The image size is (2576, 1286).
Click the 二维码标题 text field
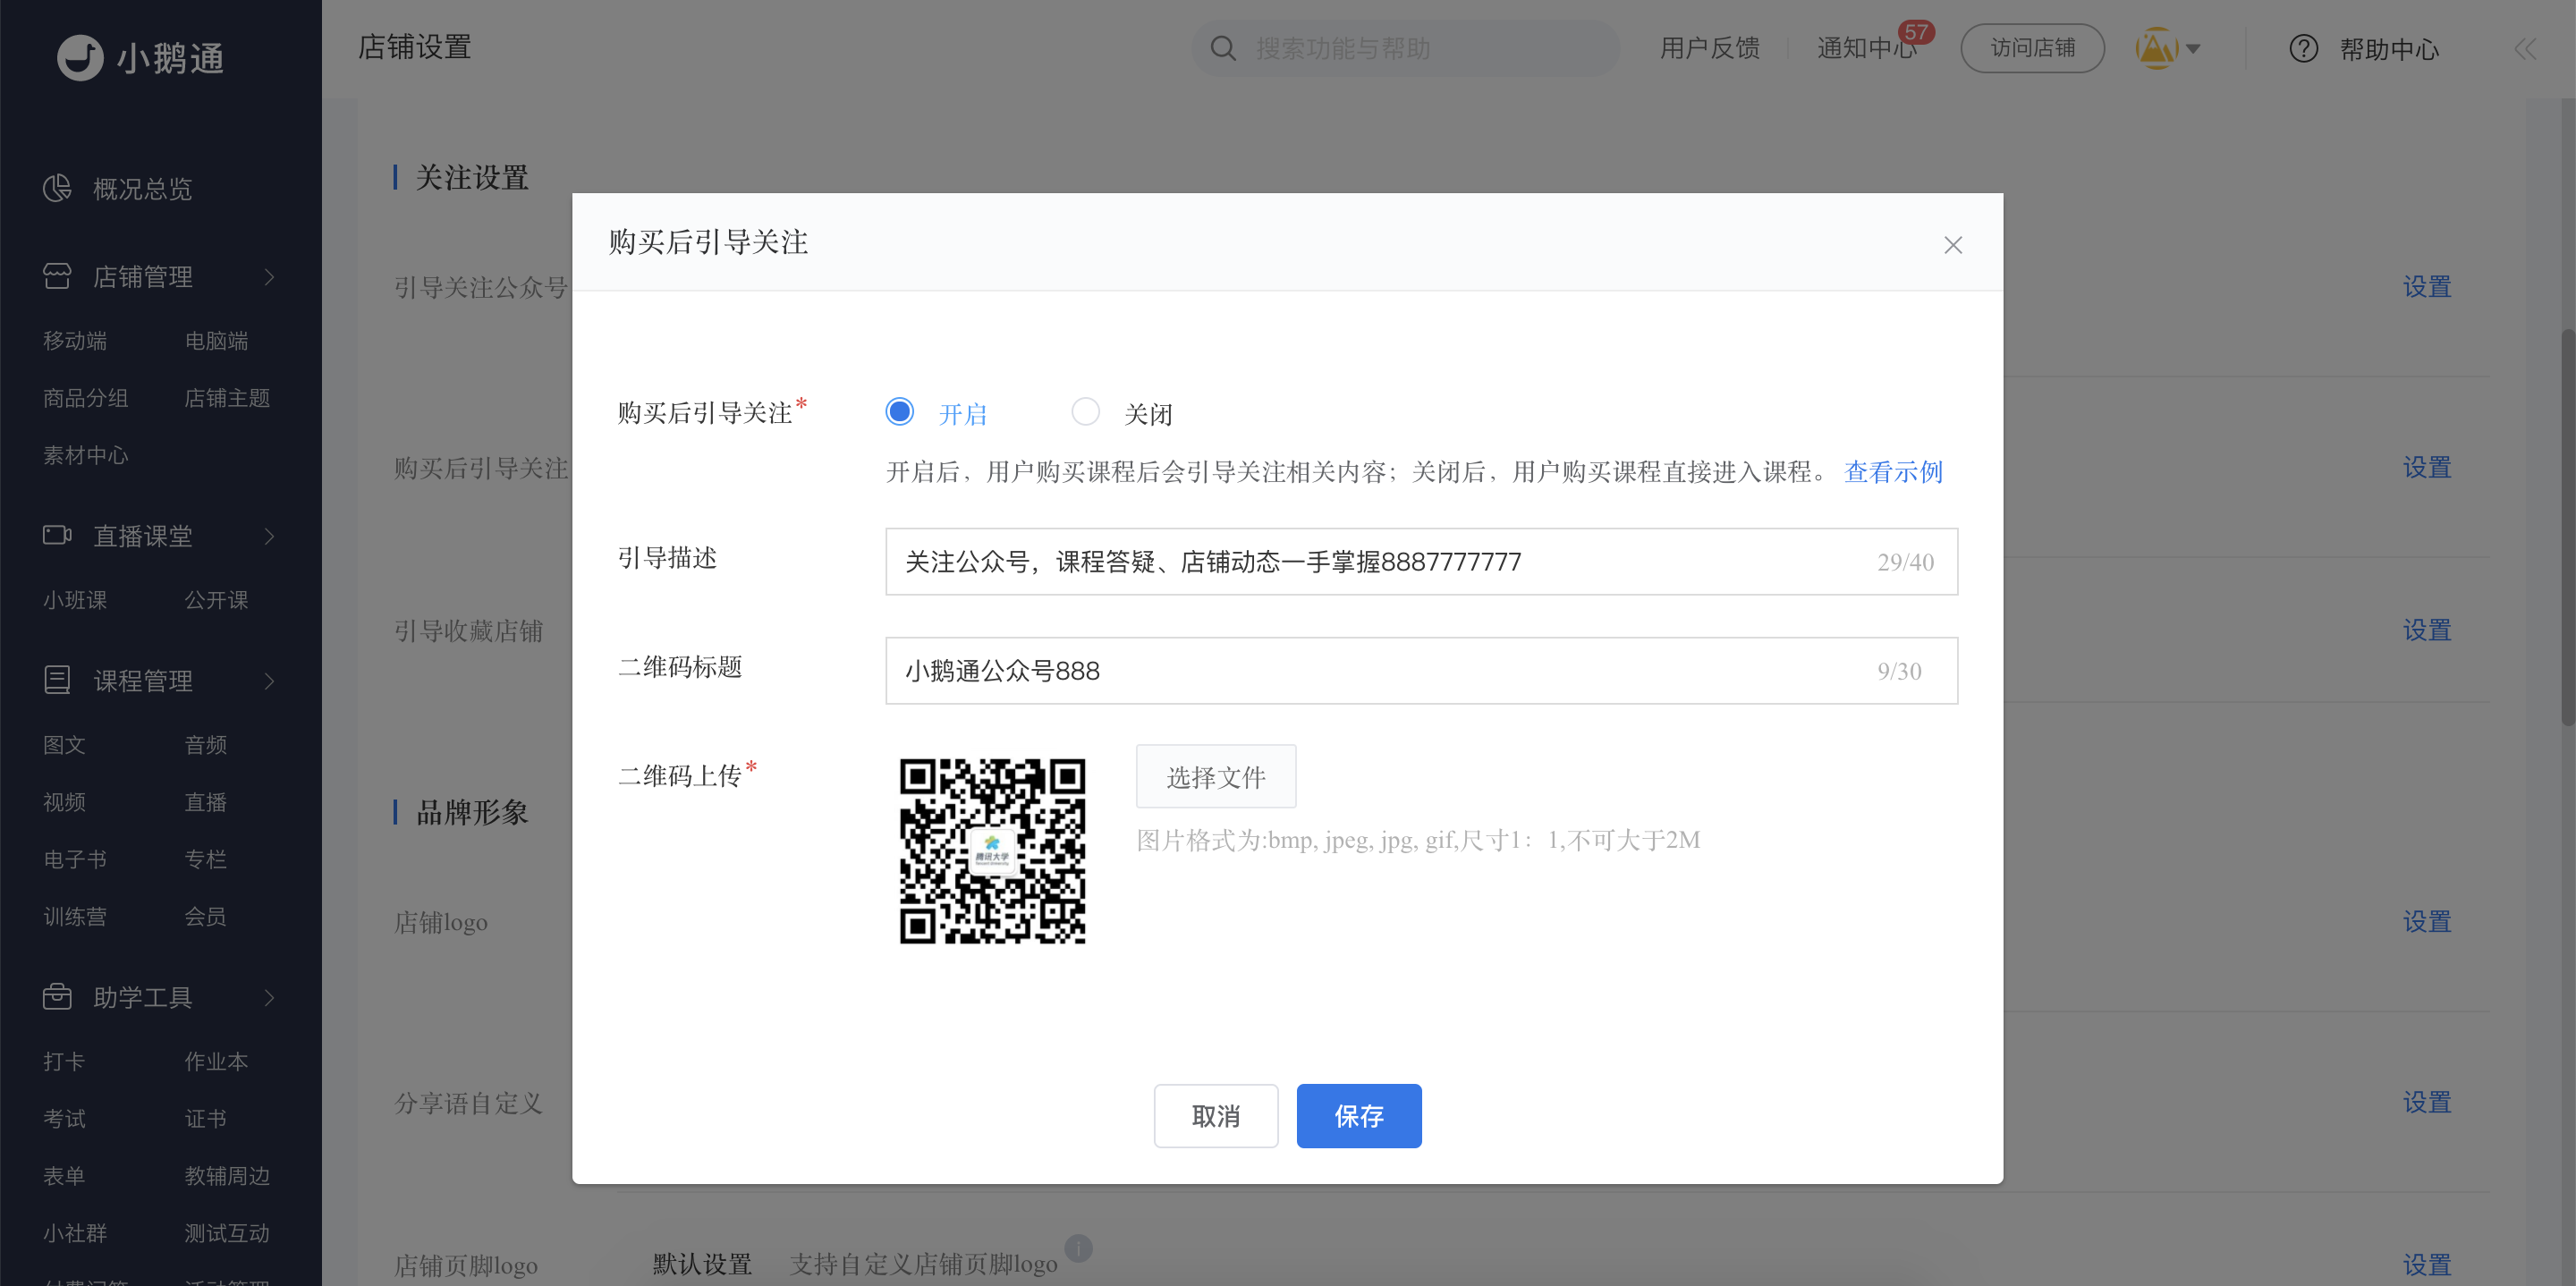pos(1421,670)
